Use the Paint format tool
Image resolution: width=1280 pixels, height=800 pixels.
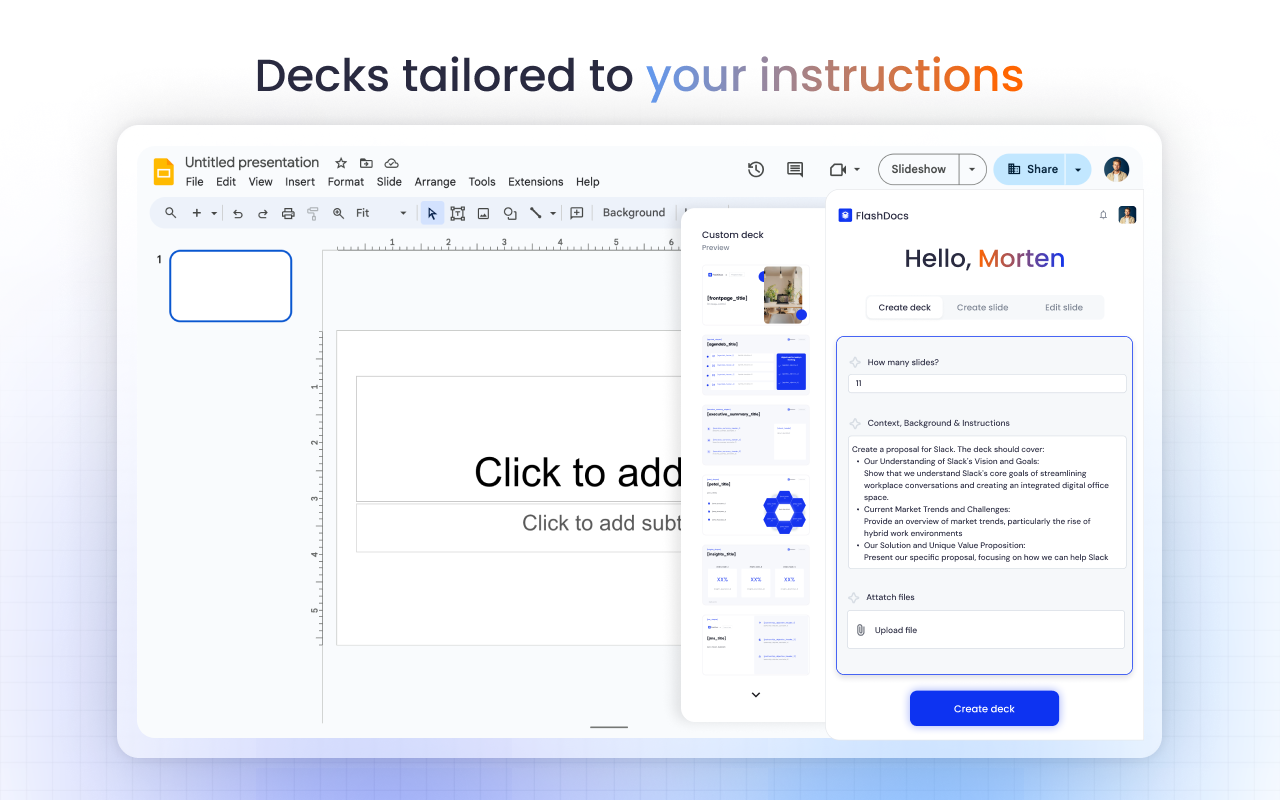312,212
